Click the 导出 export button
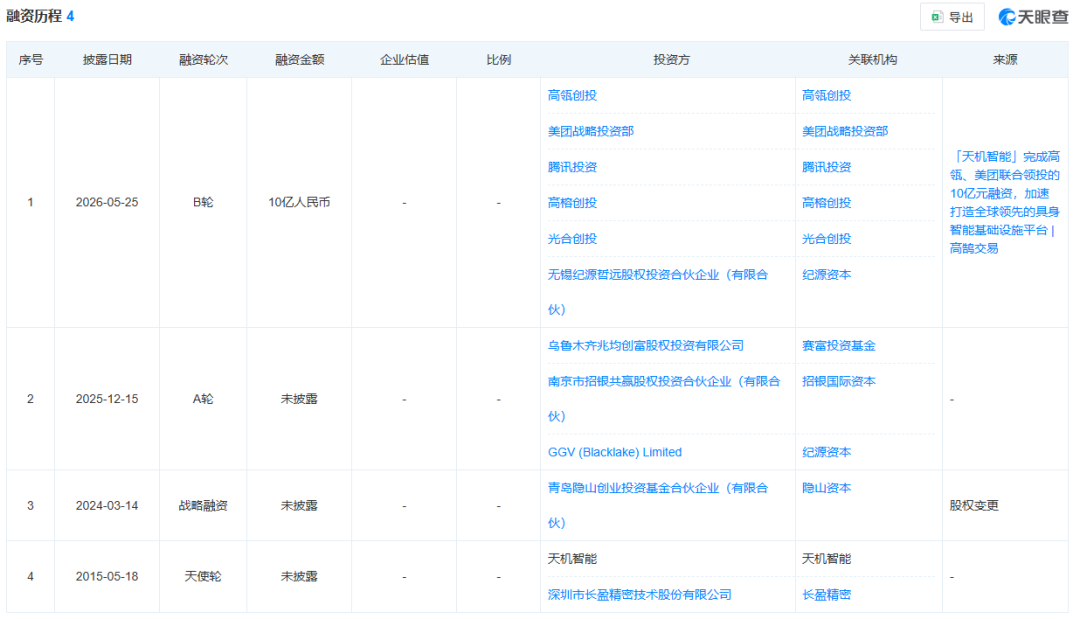This screenshot has height=619, width=1080. coord(952,17)
